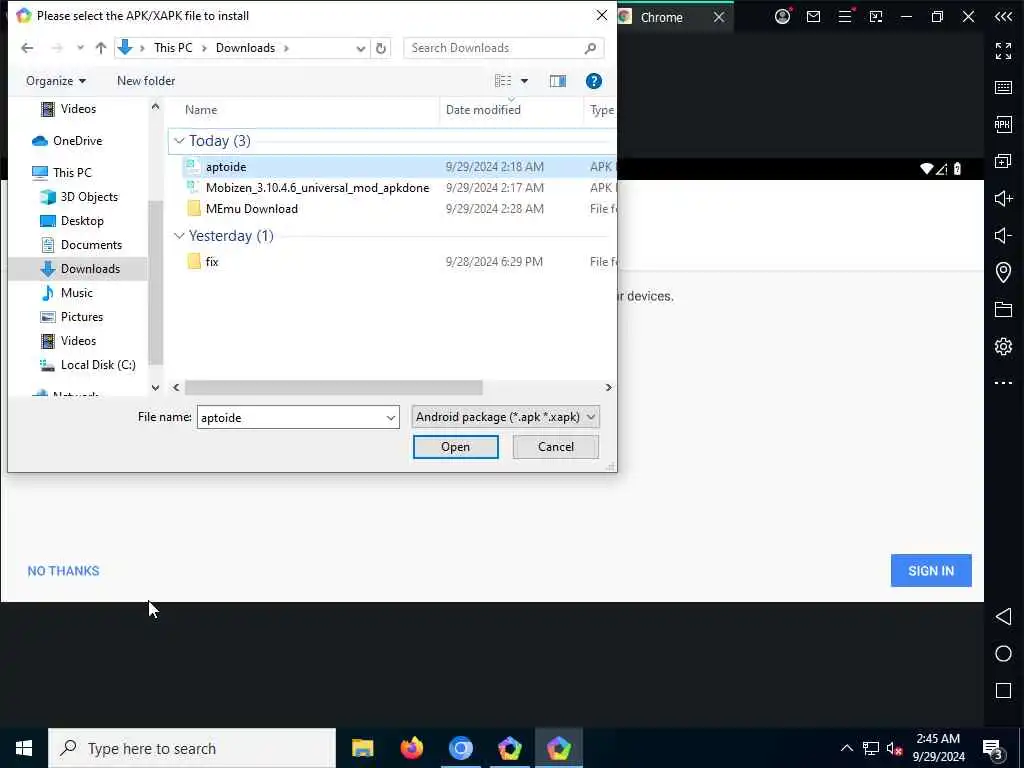
Task: Click the horizontal scrollbar right arrow
Action: click(x=608, y=387)
